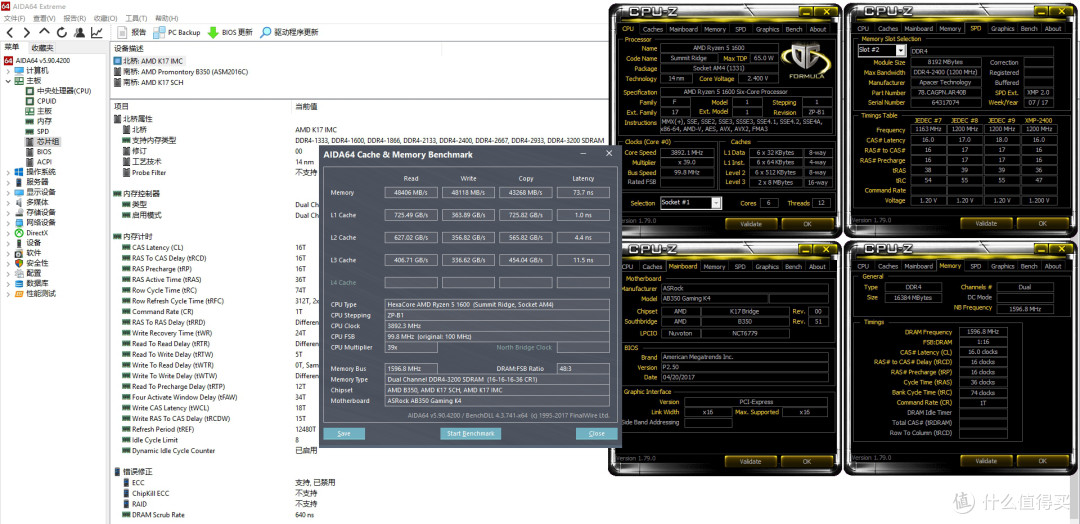Screen dimensions: 1080x524
Task: Collapse the 主板 motherboard node
Action: tap(8, 81)
